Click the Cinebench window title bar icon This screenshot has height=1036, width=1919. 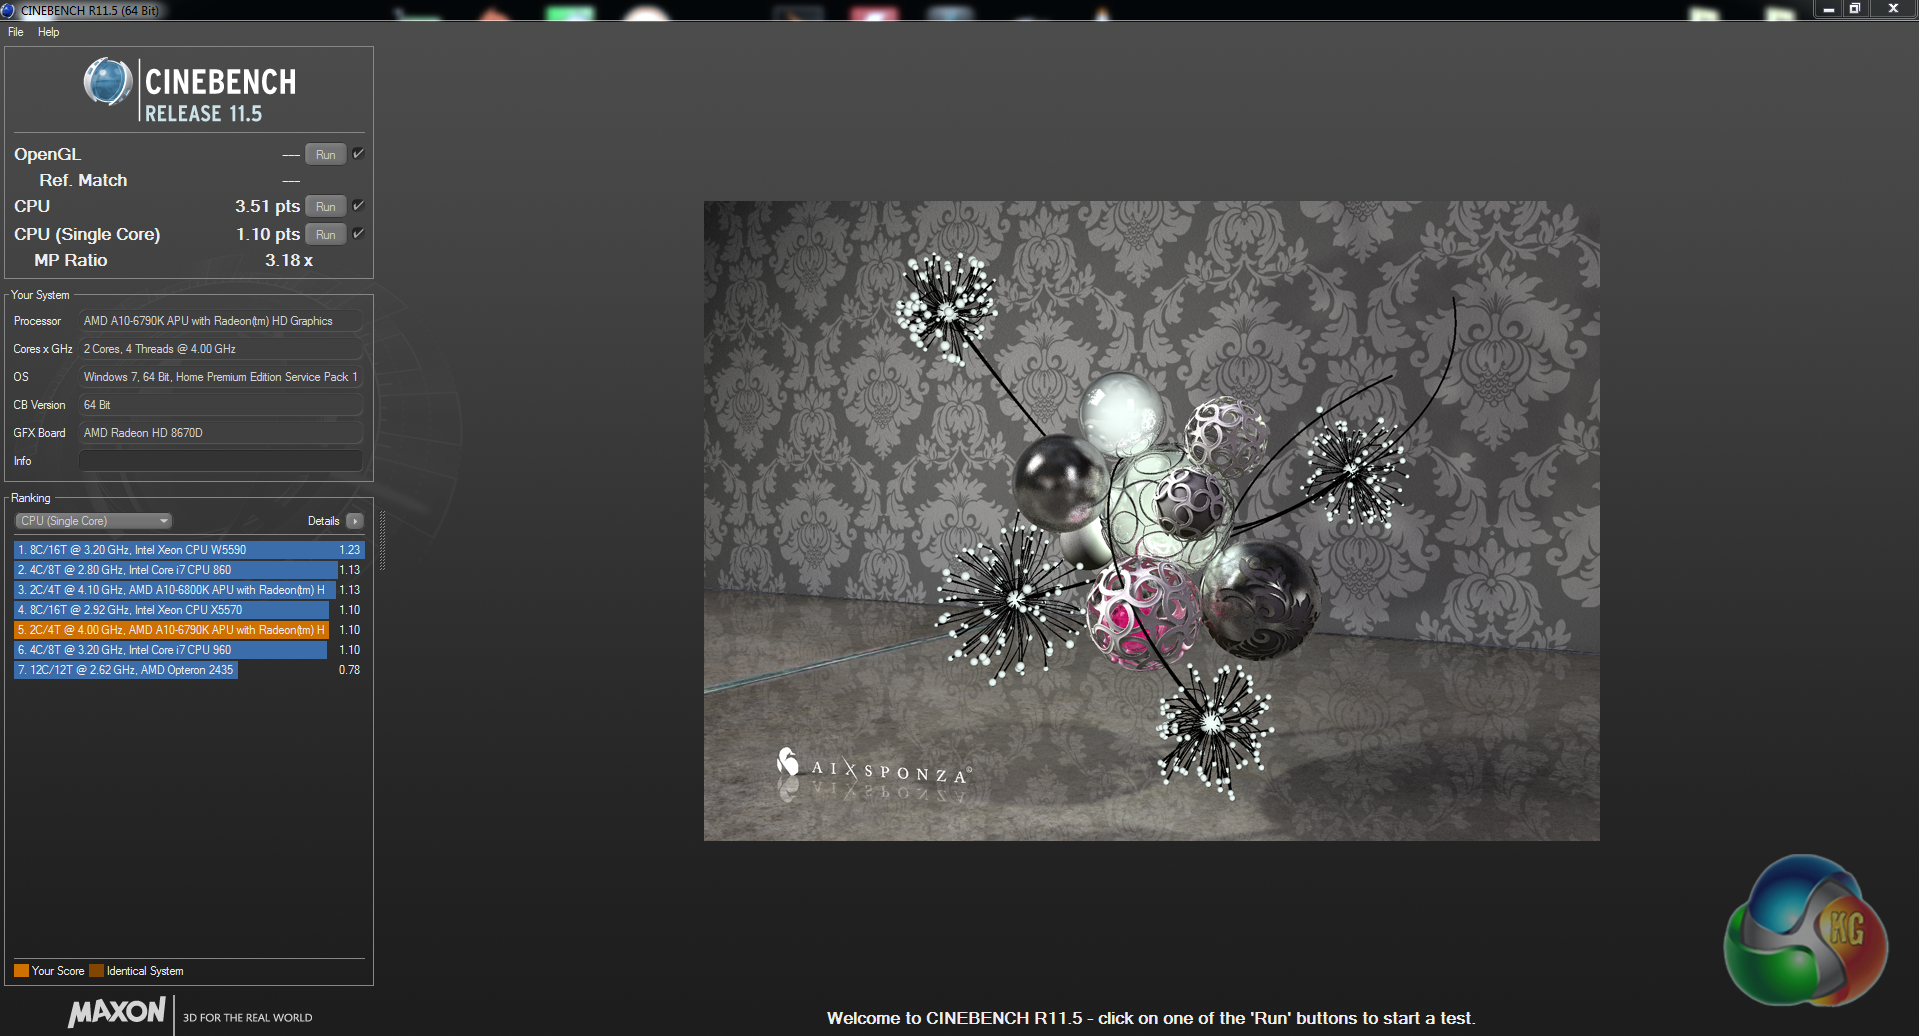point(9,10)
